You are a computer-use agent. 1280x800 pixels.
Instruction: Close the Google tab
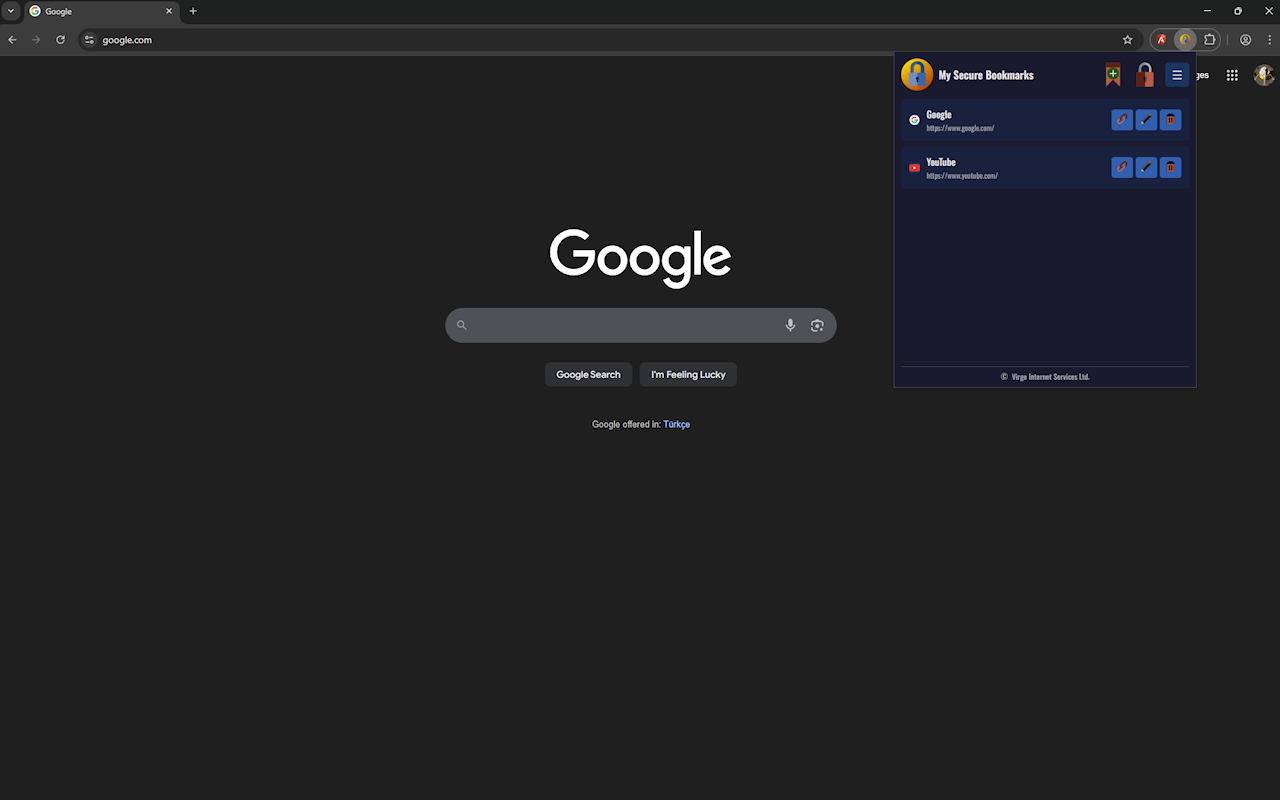169,11
